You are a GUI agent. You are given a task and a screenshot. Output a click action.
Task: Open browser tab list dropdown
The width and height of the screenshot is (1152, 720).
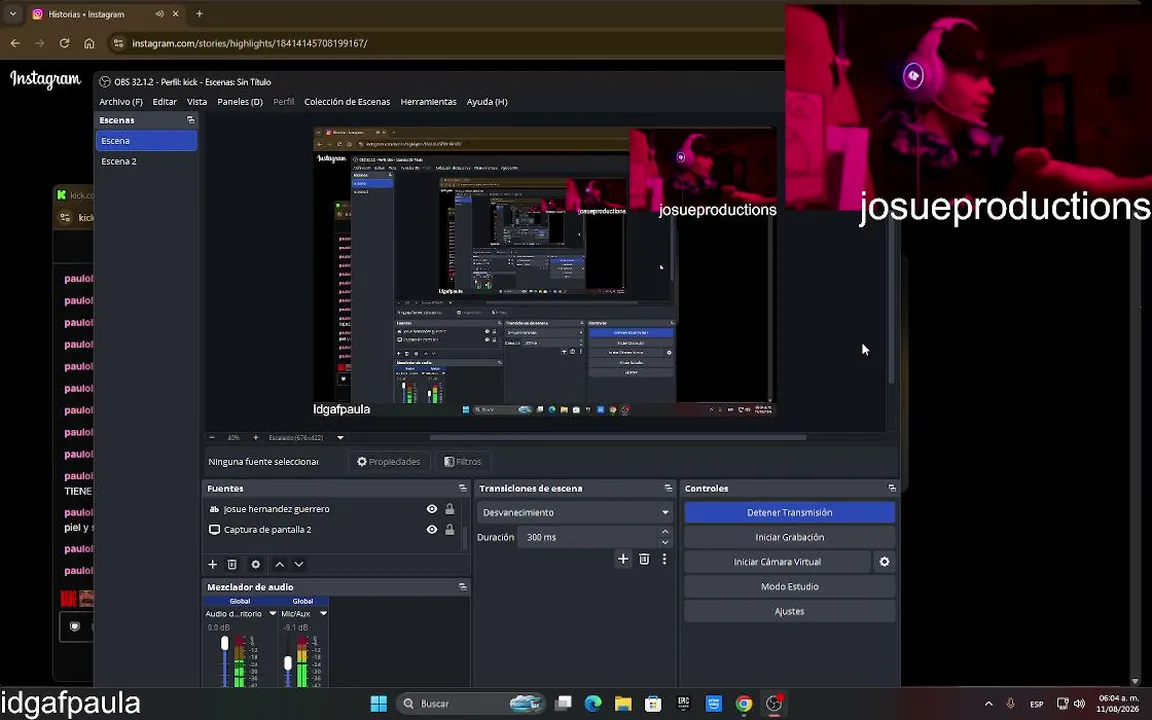coord(12,14)
